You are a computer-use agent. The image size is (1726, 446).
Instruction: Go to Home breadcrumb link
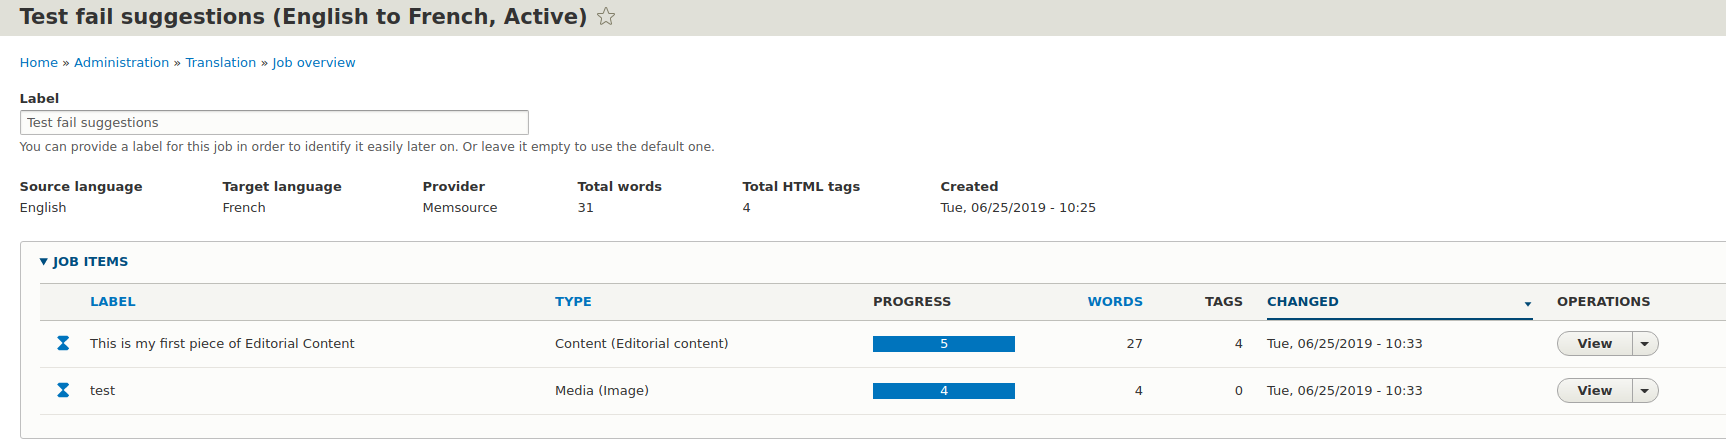tap(39, 63)
